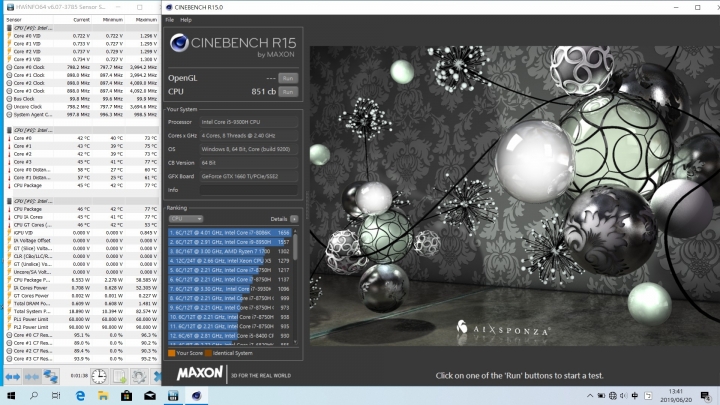This screenshot has width=720, height=405.
Task: Select ranking entry 3 AMD Ryzen 7 1700
Action: pos(230,252)
